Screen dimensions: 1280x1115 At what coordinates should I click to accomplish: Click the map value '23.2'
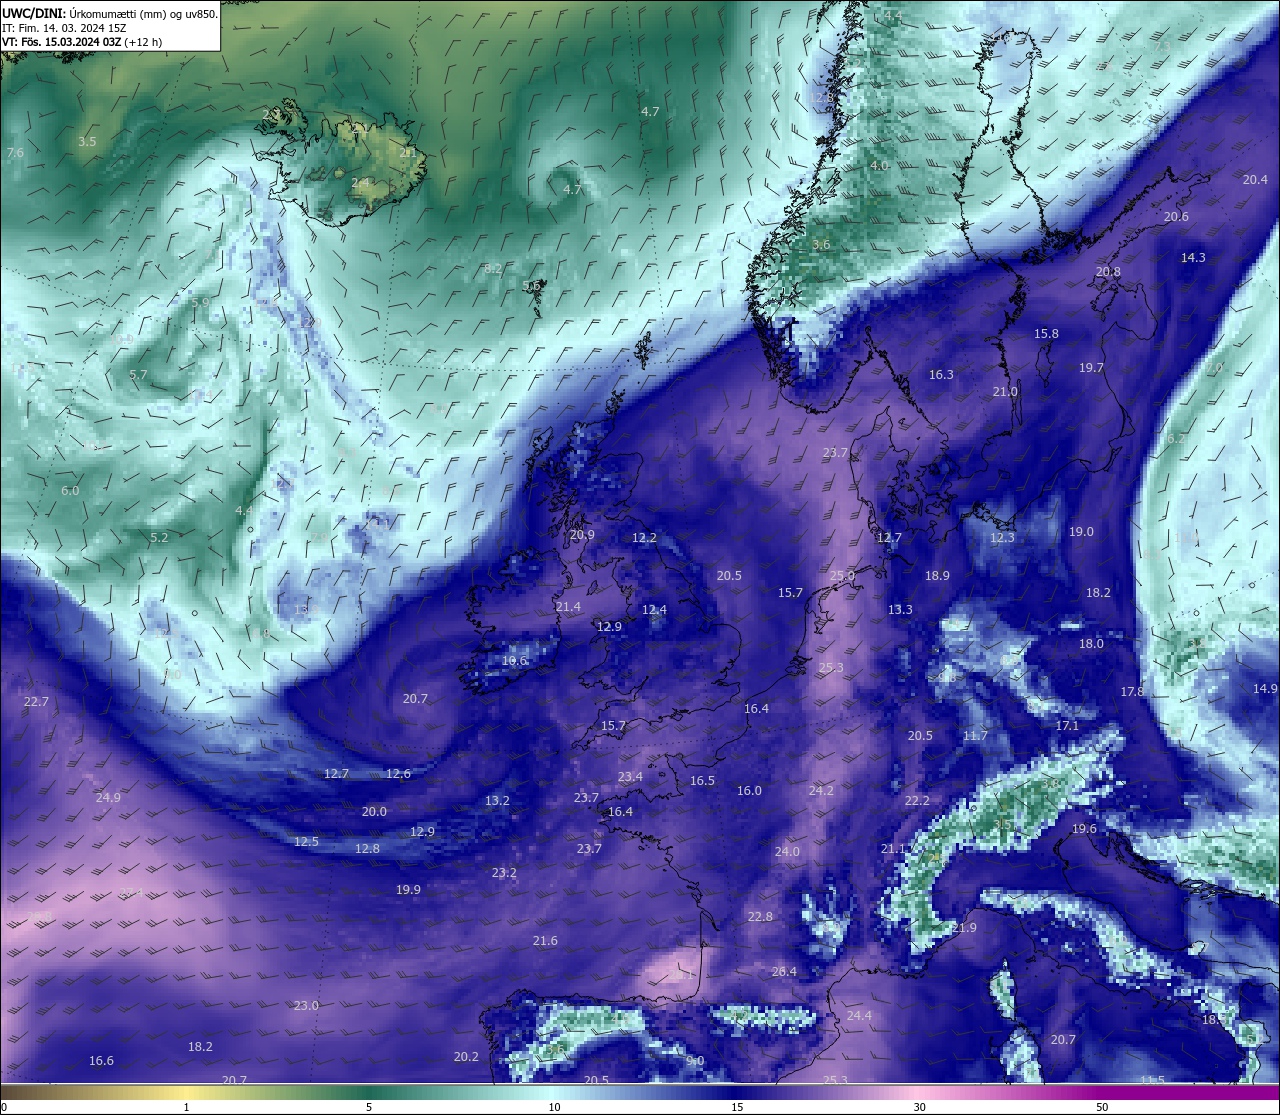[x=504, y=873]
